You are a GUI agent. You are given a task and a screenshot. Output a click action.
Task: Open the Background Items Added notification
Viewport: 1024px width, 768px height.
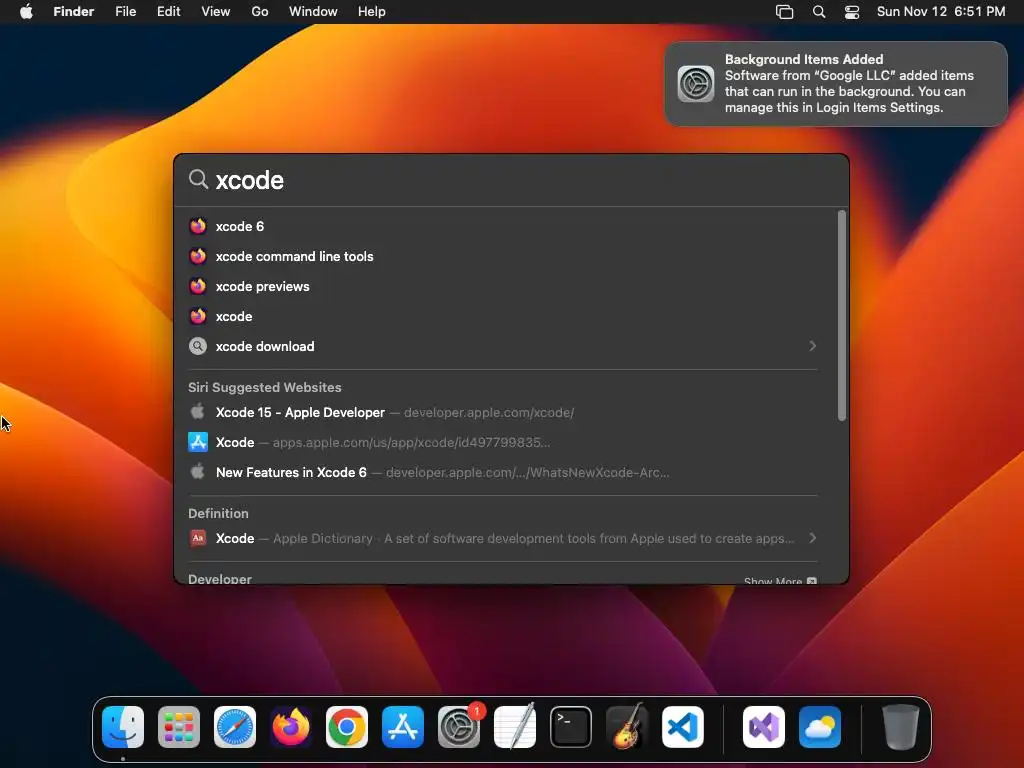[836, 84]
